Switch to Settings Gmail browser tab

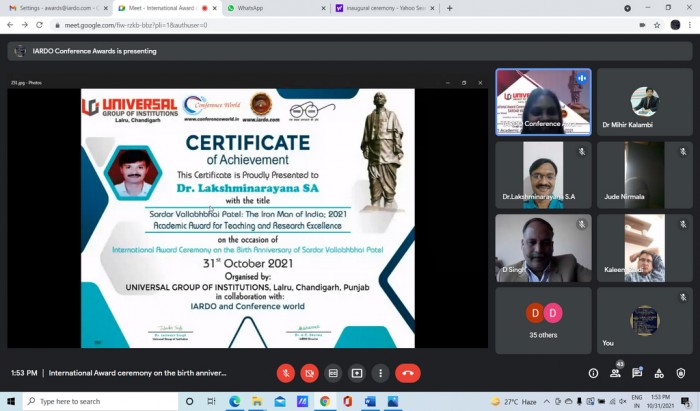[58, 8]
